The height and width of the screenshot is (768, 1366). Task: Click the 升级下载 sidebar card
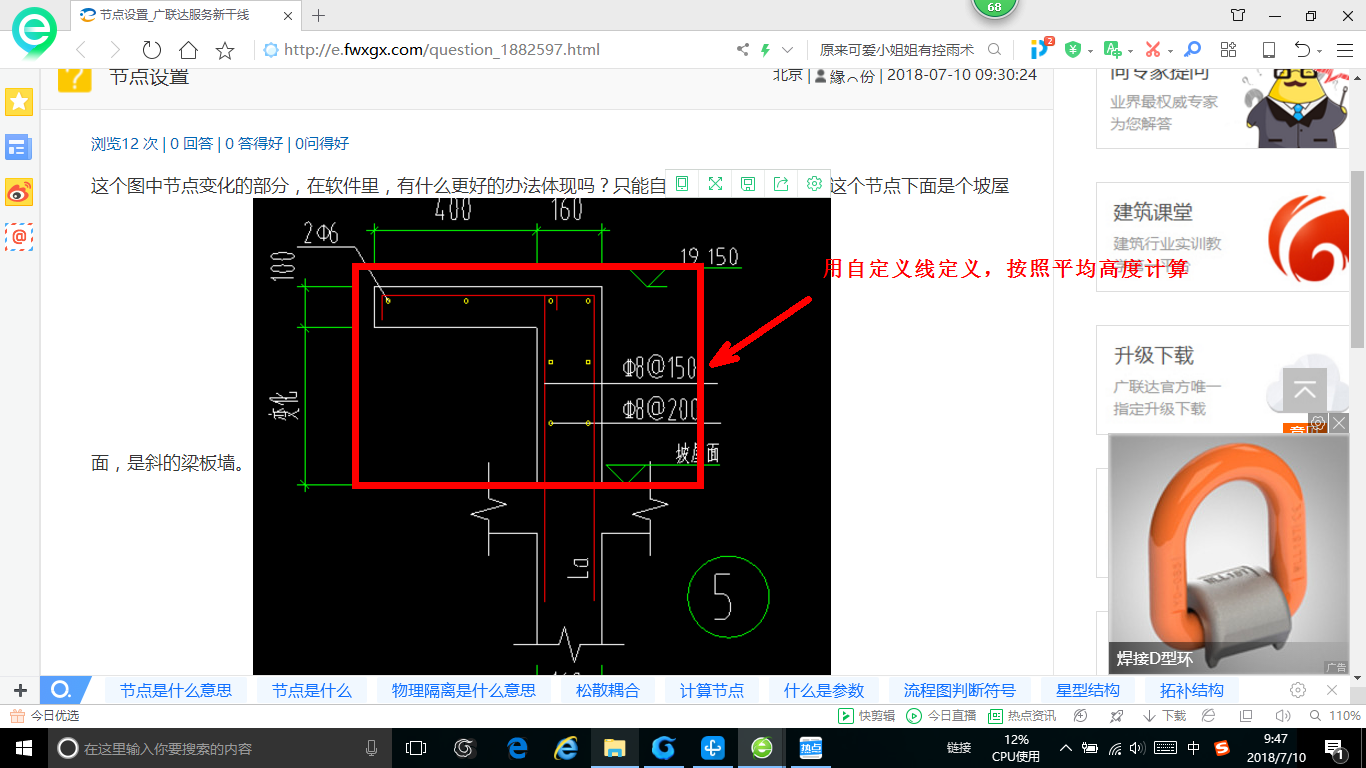pos(1222,380)
